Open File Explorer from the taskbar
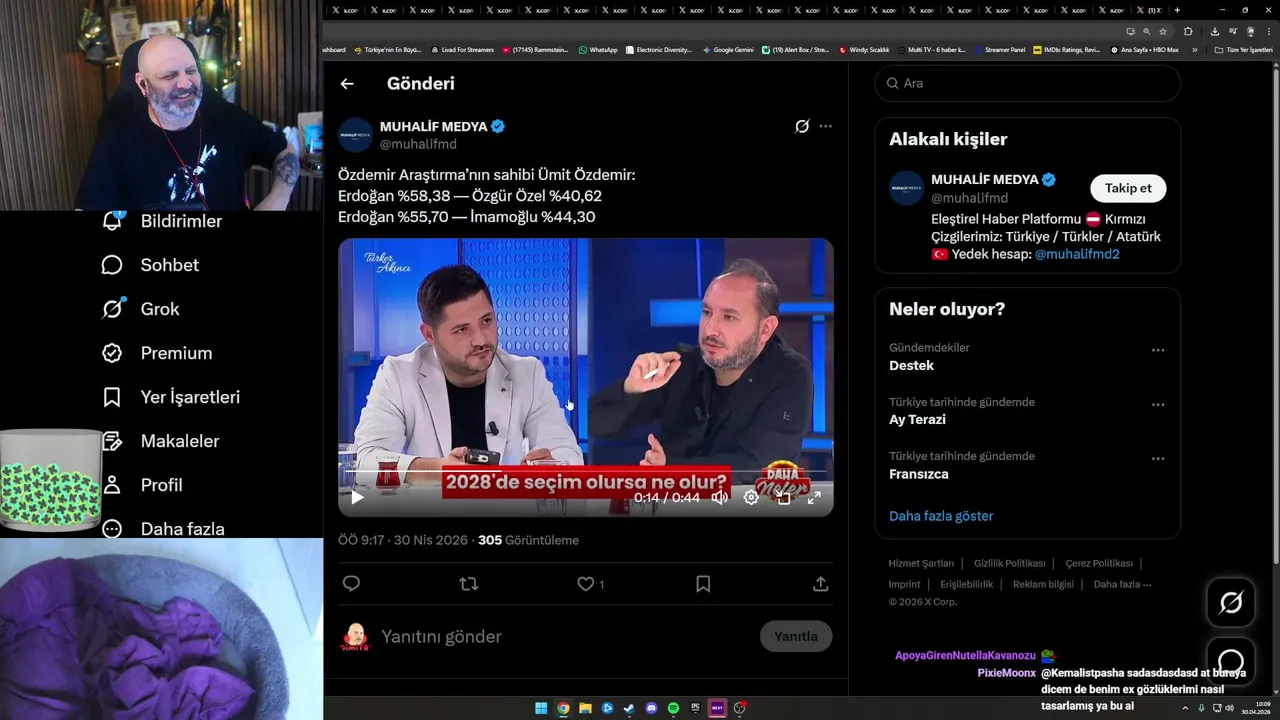1280x720 pixels. pyautogui.click(x=585, y=708)
